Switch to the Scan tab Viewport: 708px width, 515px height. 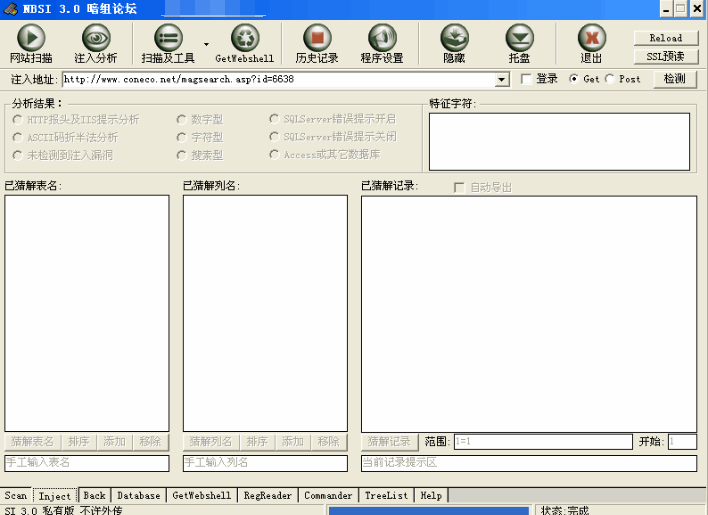(16, 496)
